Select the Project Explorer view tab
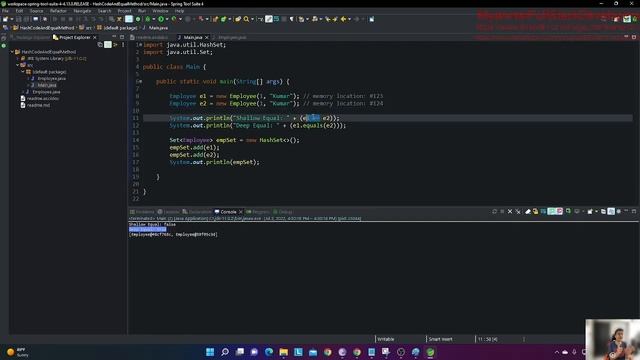 tap(74, 37)
